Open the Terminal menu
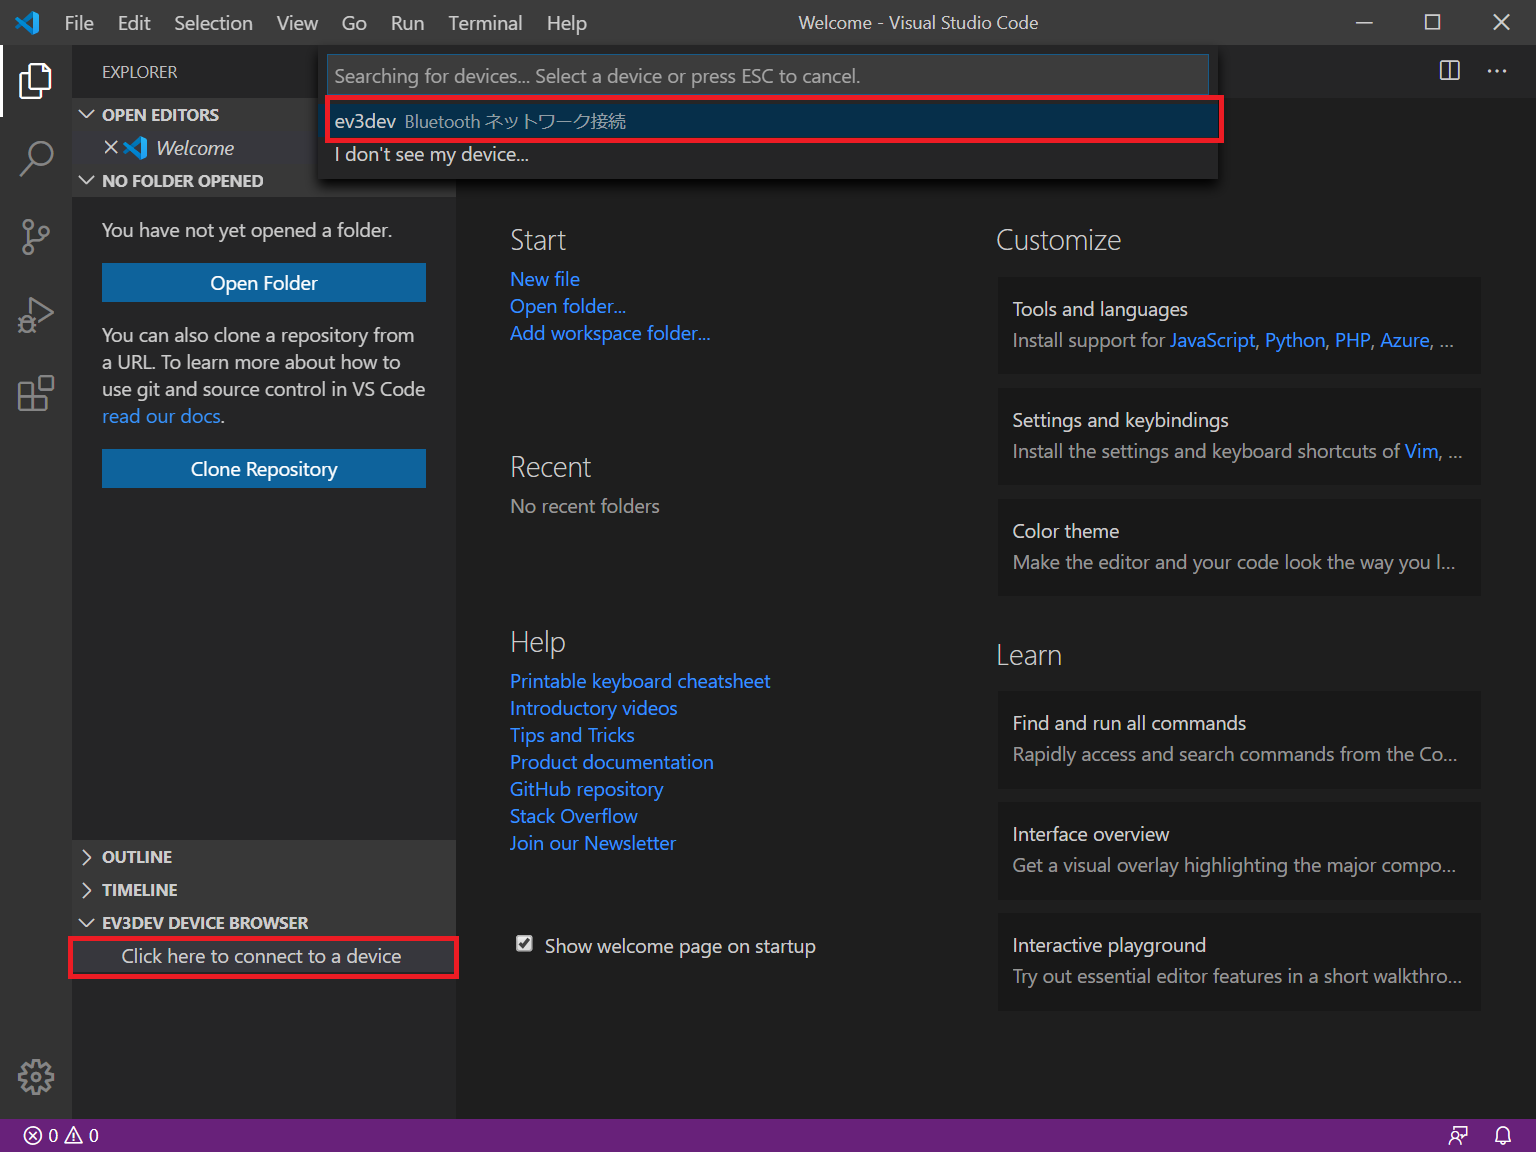The height and width of the screenshot is (1152, 1536). 485,22
